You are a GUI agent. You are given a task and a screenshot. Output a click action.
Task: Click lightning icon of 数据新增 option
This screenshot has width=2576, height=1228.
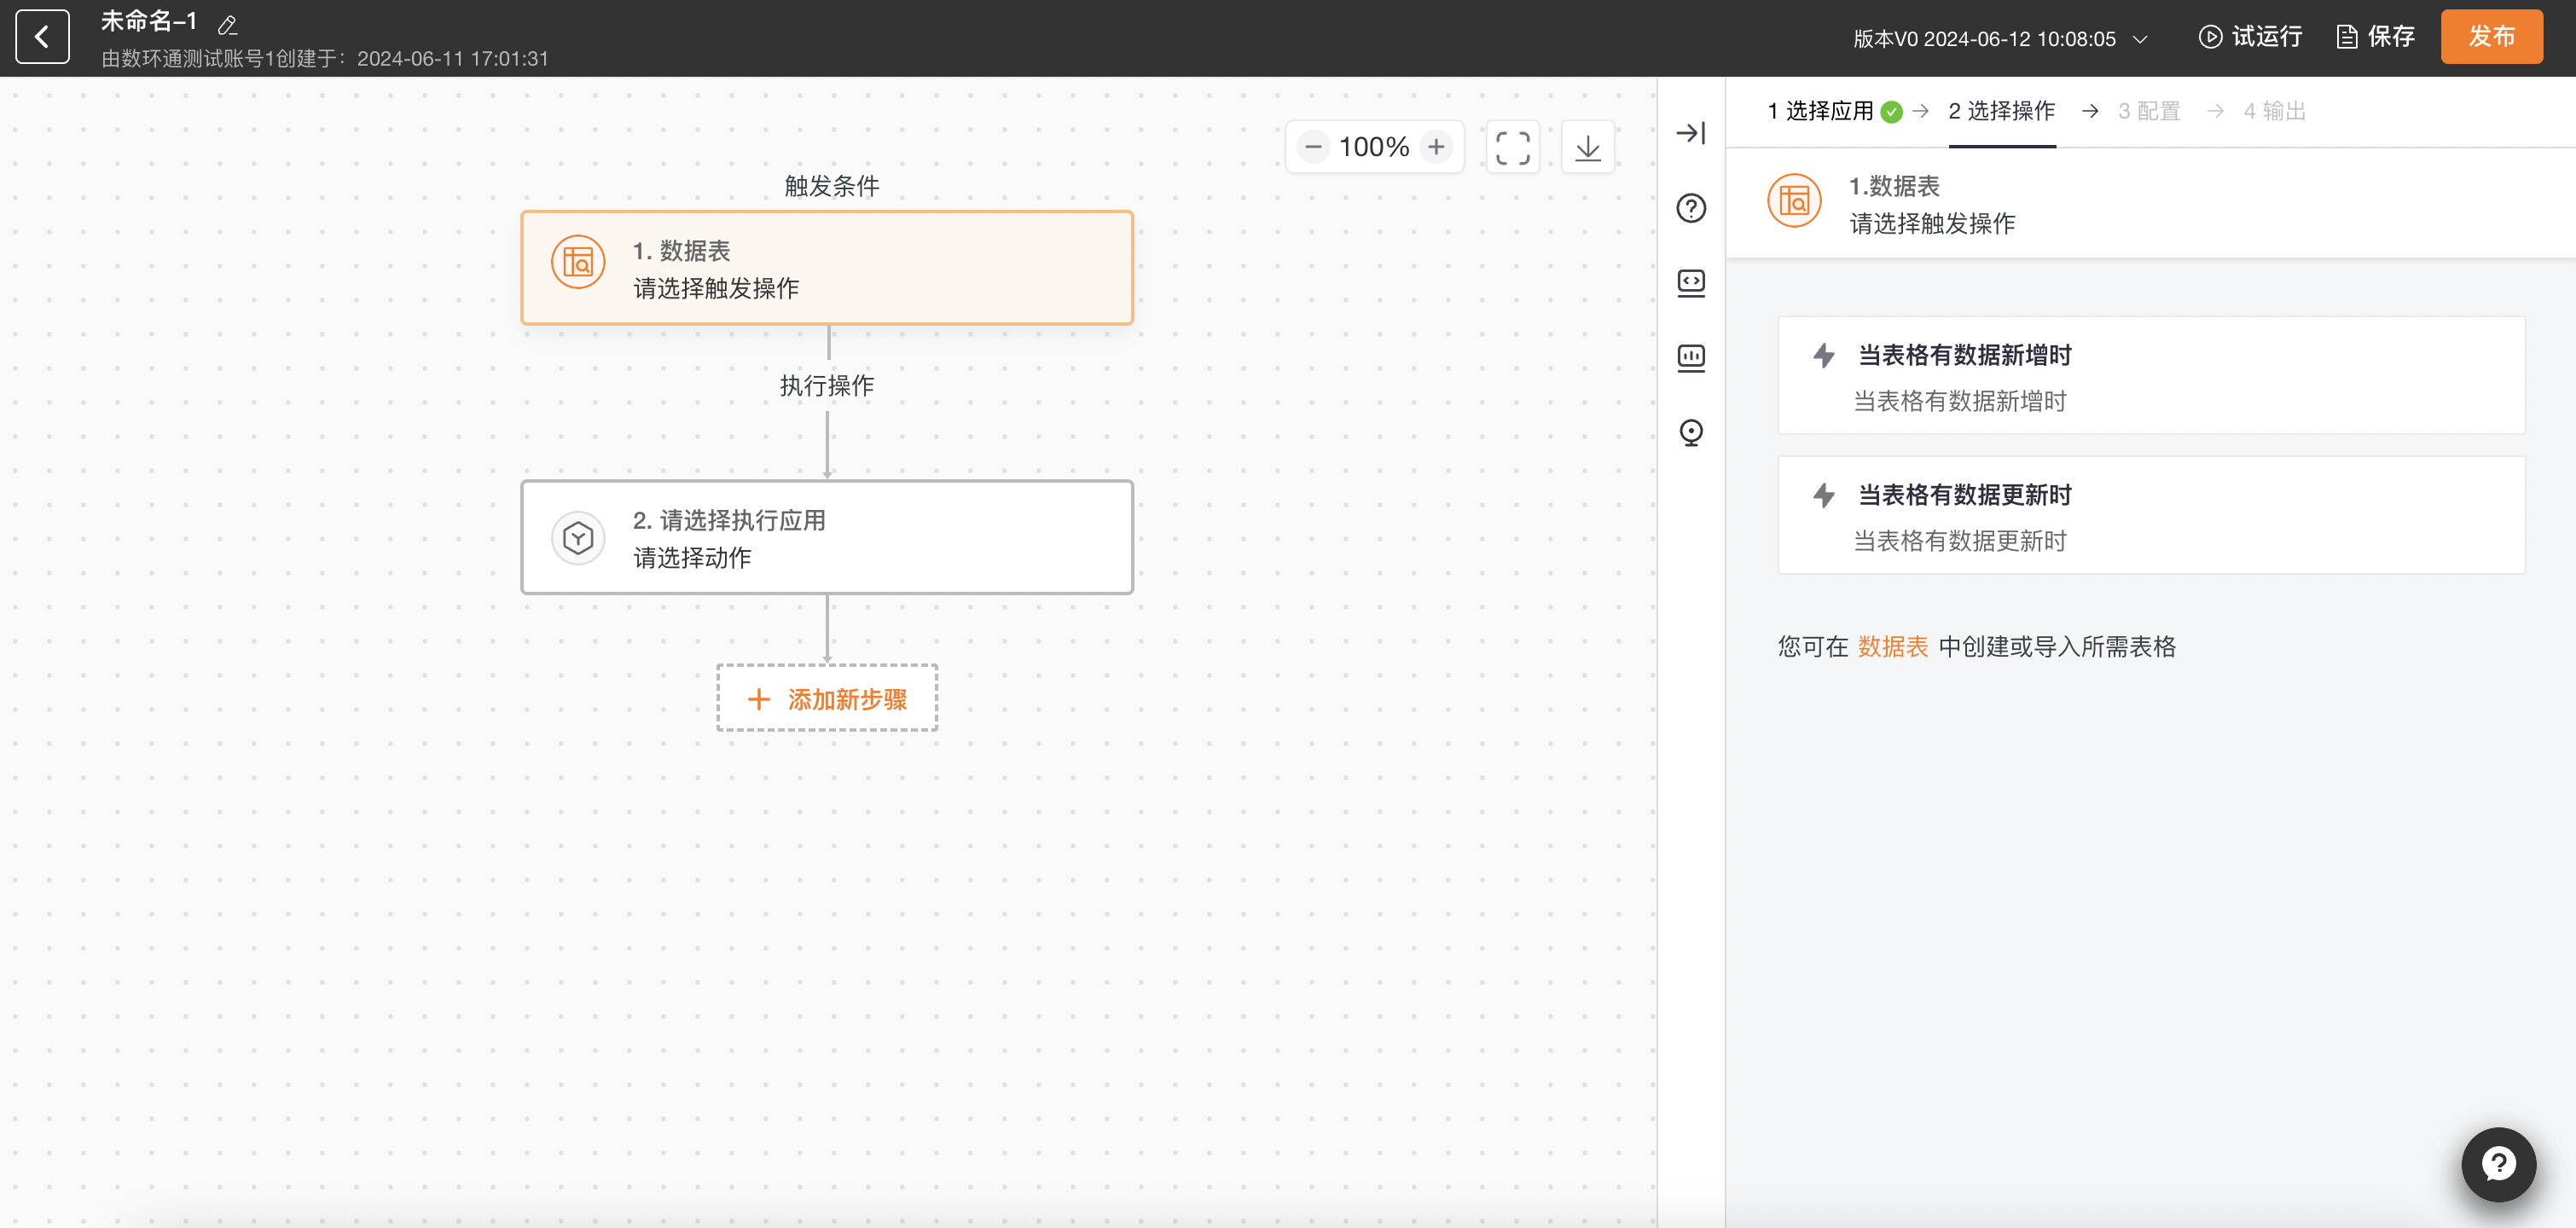[1823, 355]
